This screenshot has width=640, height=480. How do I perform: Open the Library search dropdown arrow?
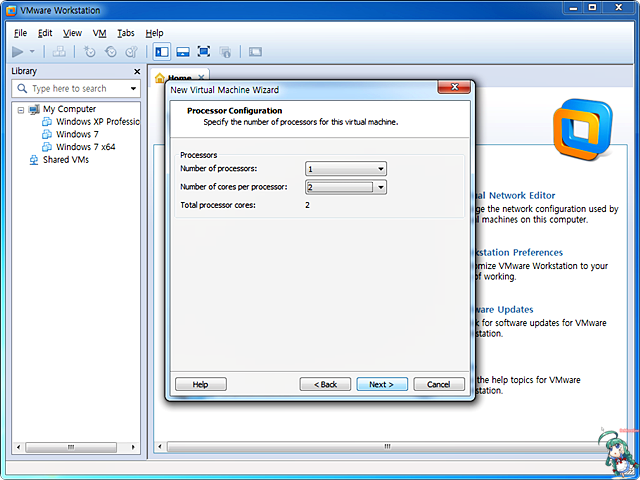coord(133,89)
